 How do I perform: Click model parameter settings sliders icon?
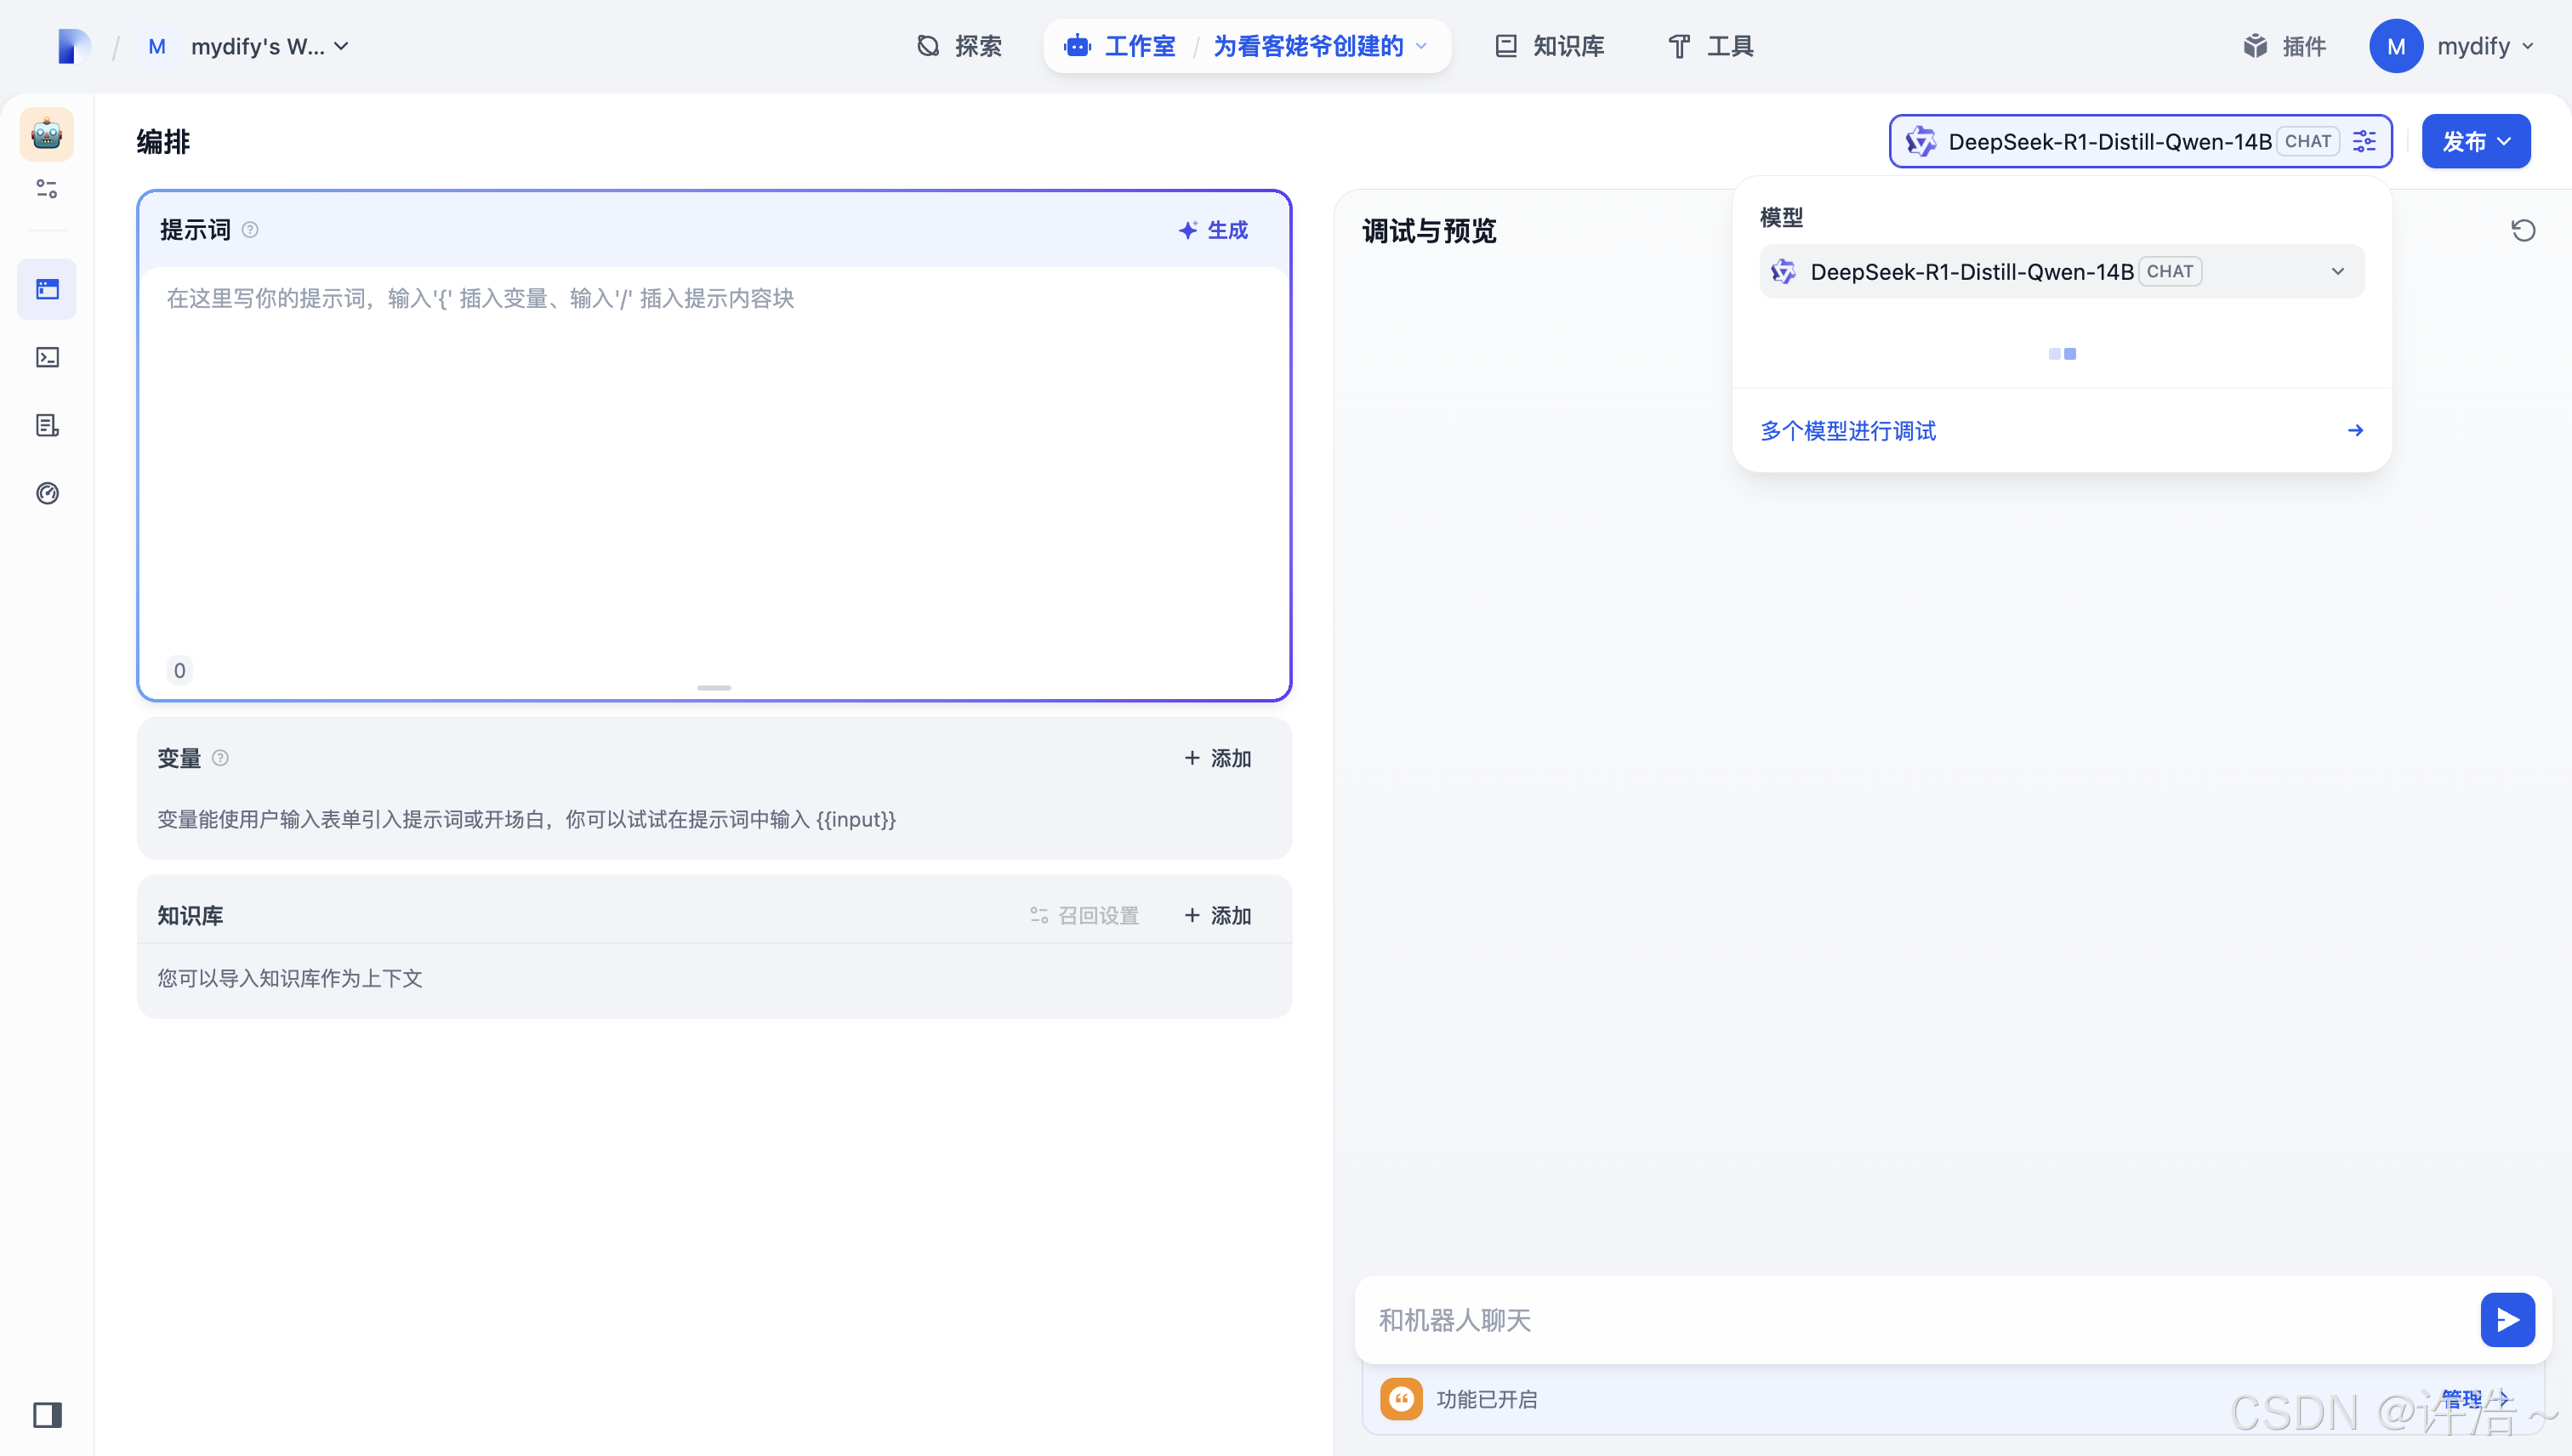(x=2365, y=141)
